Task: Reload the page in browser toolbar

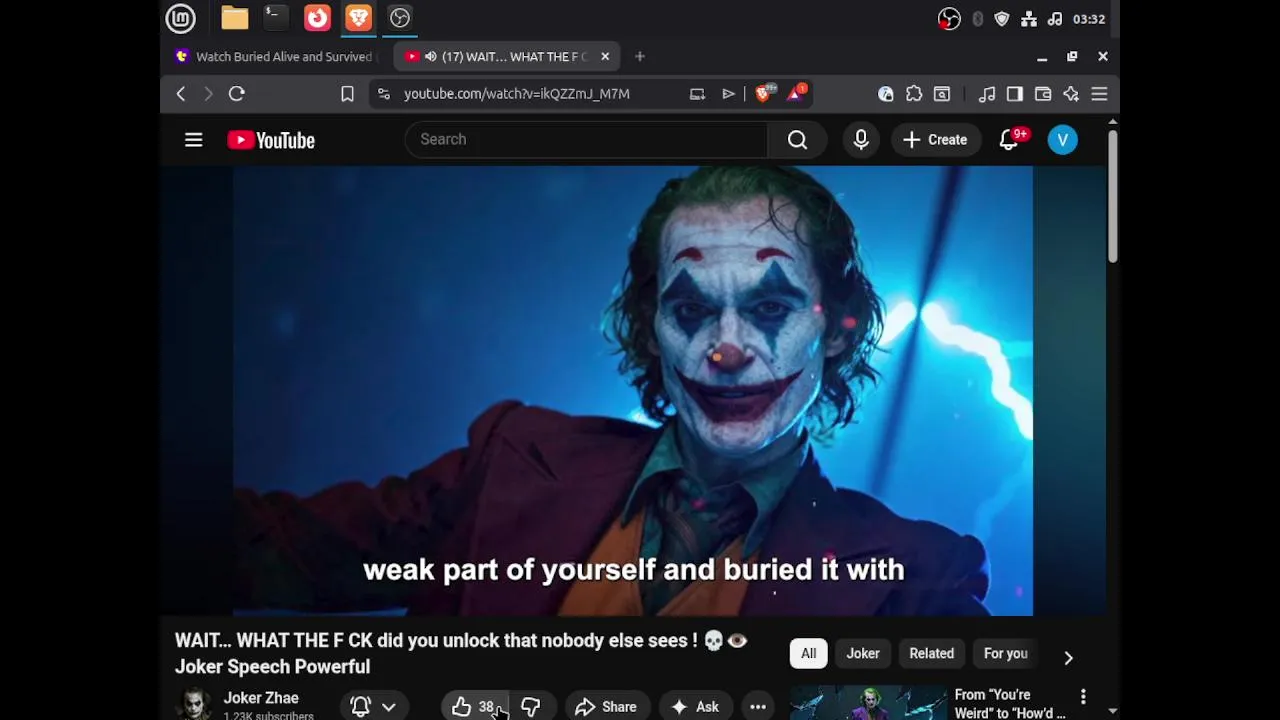Action: tap(237, 93)
